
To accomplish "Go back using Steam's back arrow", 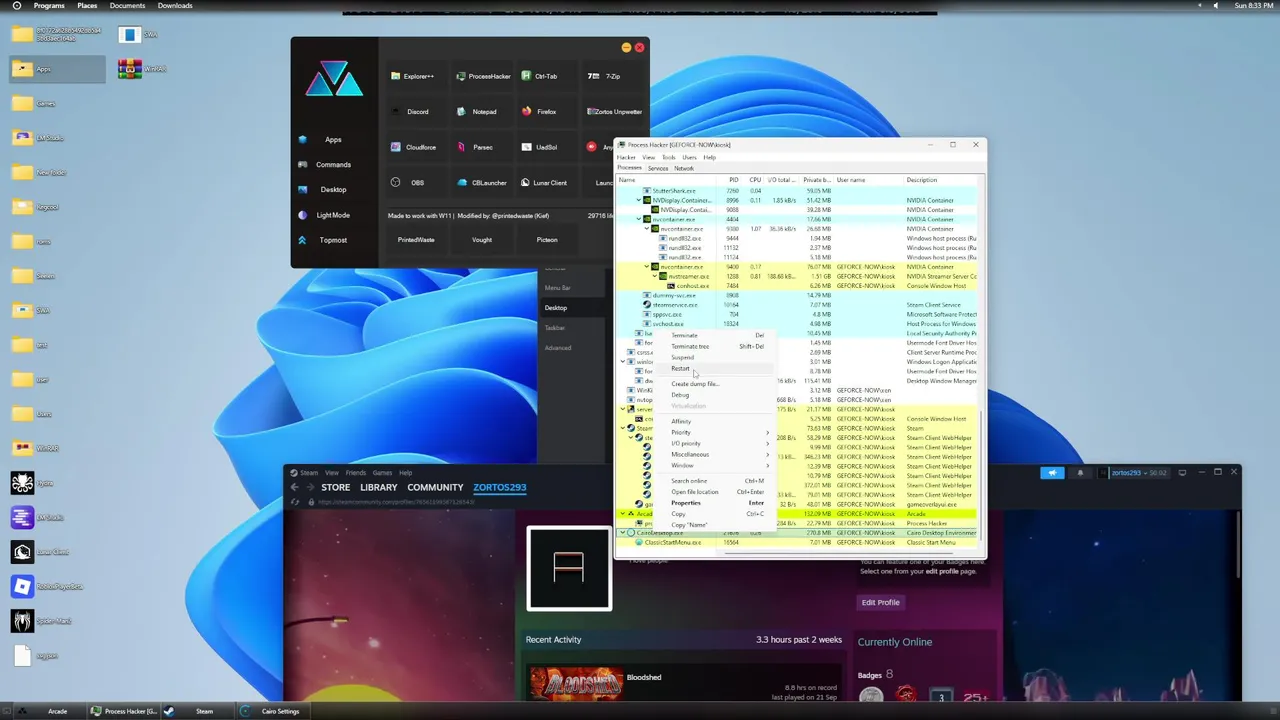I will 294,487.
